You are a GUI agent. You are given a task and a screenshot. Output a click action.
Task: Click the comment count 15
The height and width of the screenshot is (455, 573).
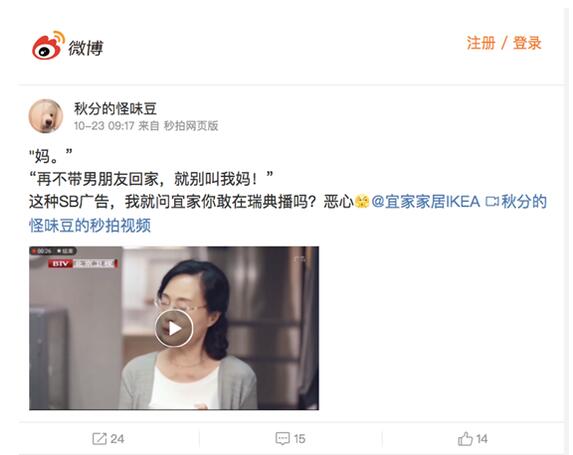point(299,439)
